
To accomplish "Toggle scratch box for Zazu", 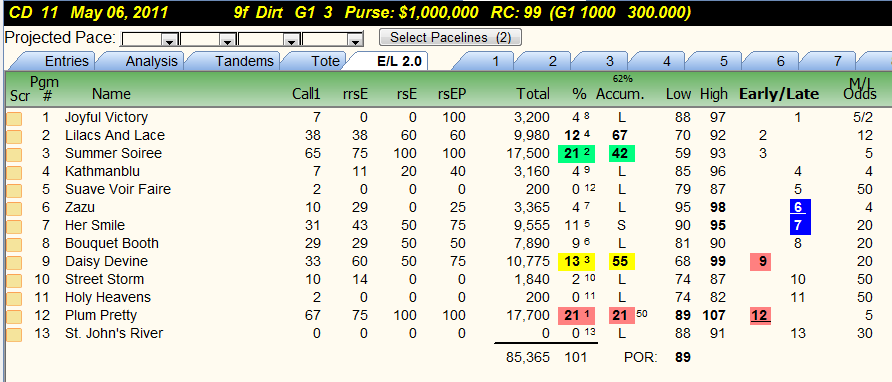I will pos(14,208).
